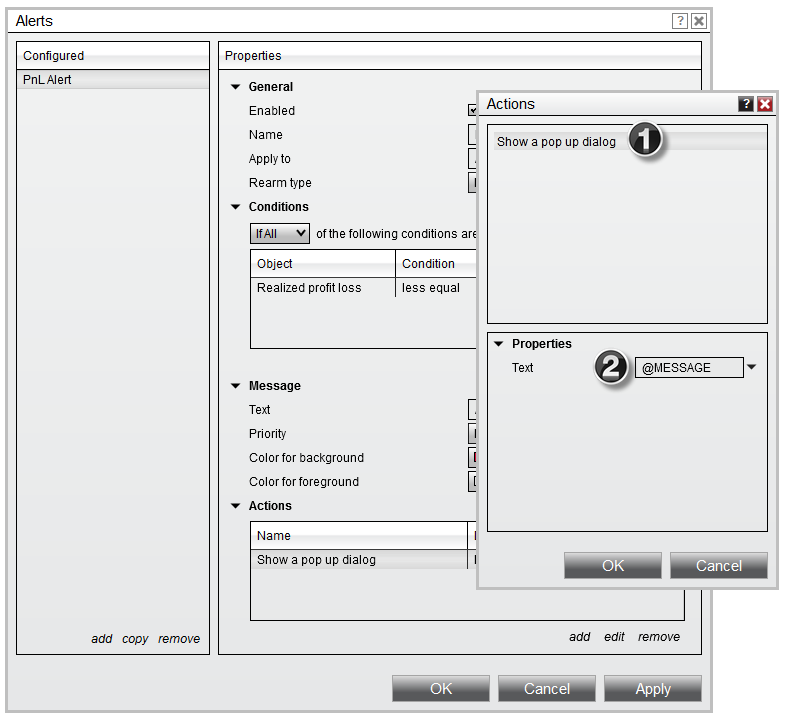Close the Alerts window using X icon
The width and height of the screenshot is (787, 720).
point(698,21)
